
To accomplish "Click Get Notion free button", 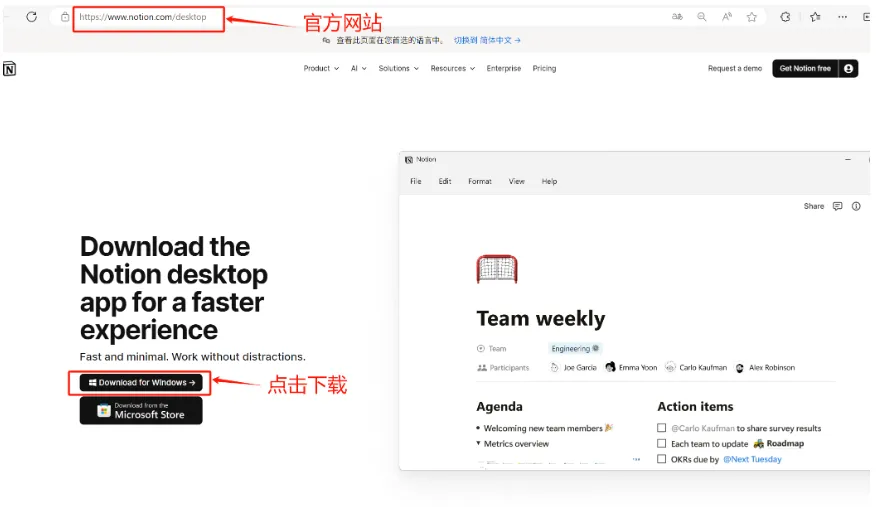I will coord(805,68).
